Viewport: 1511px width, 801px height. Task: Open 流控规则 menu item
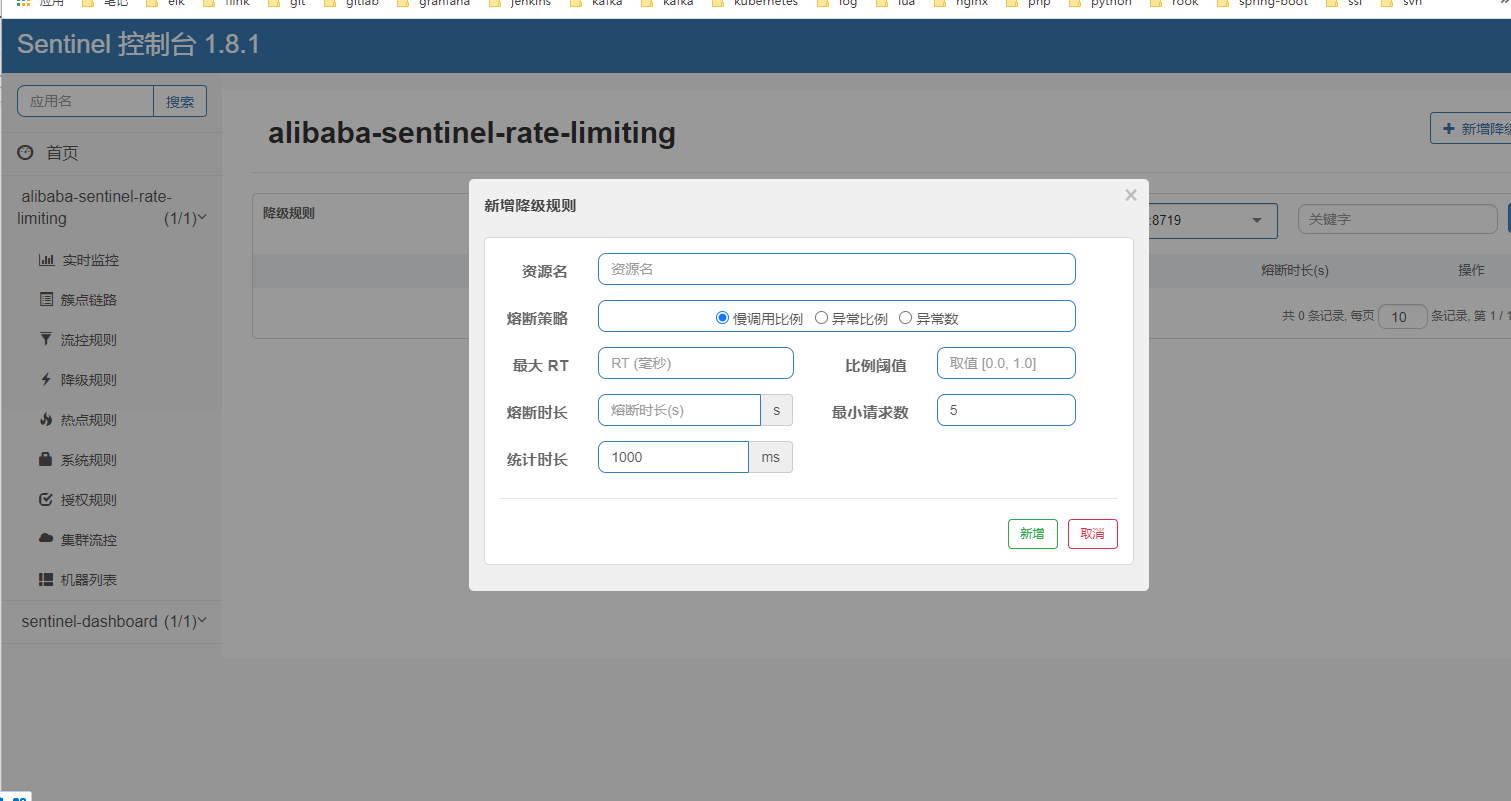(x=90, y=340)
